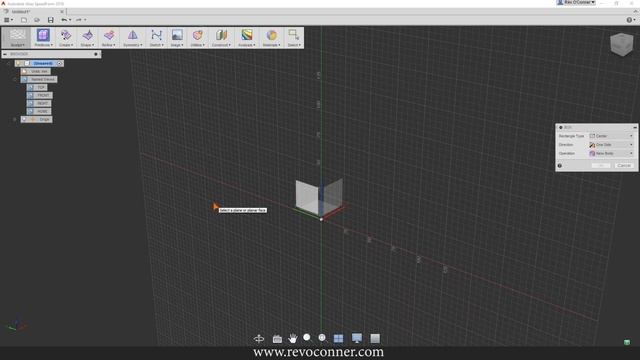Click the Look At camera icon
The height and width of the screenshot is (360, 640).
tap(277, 339)
